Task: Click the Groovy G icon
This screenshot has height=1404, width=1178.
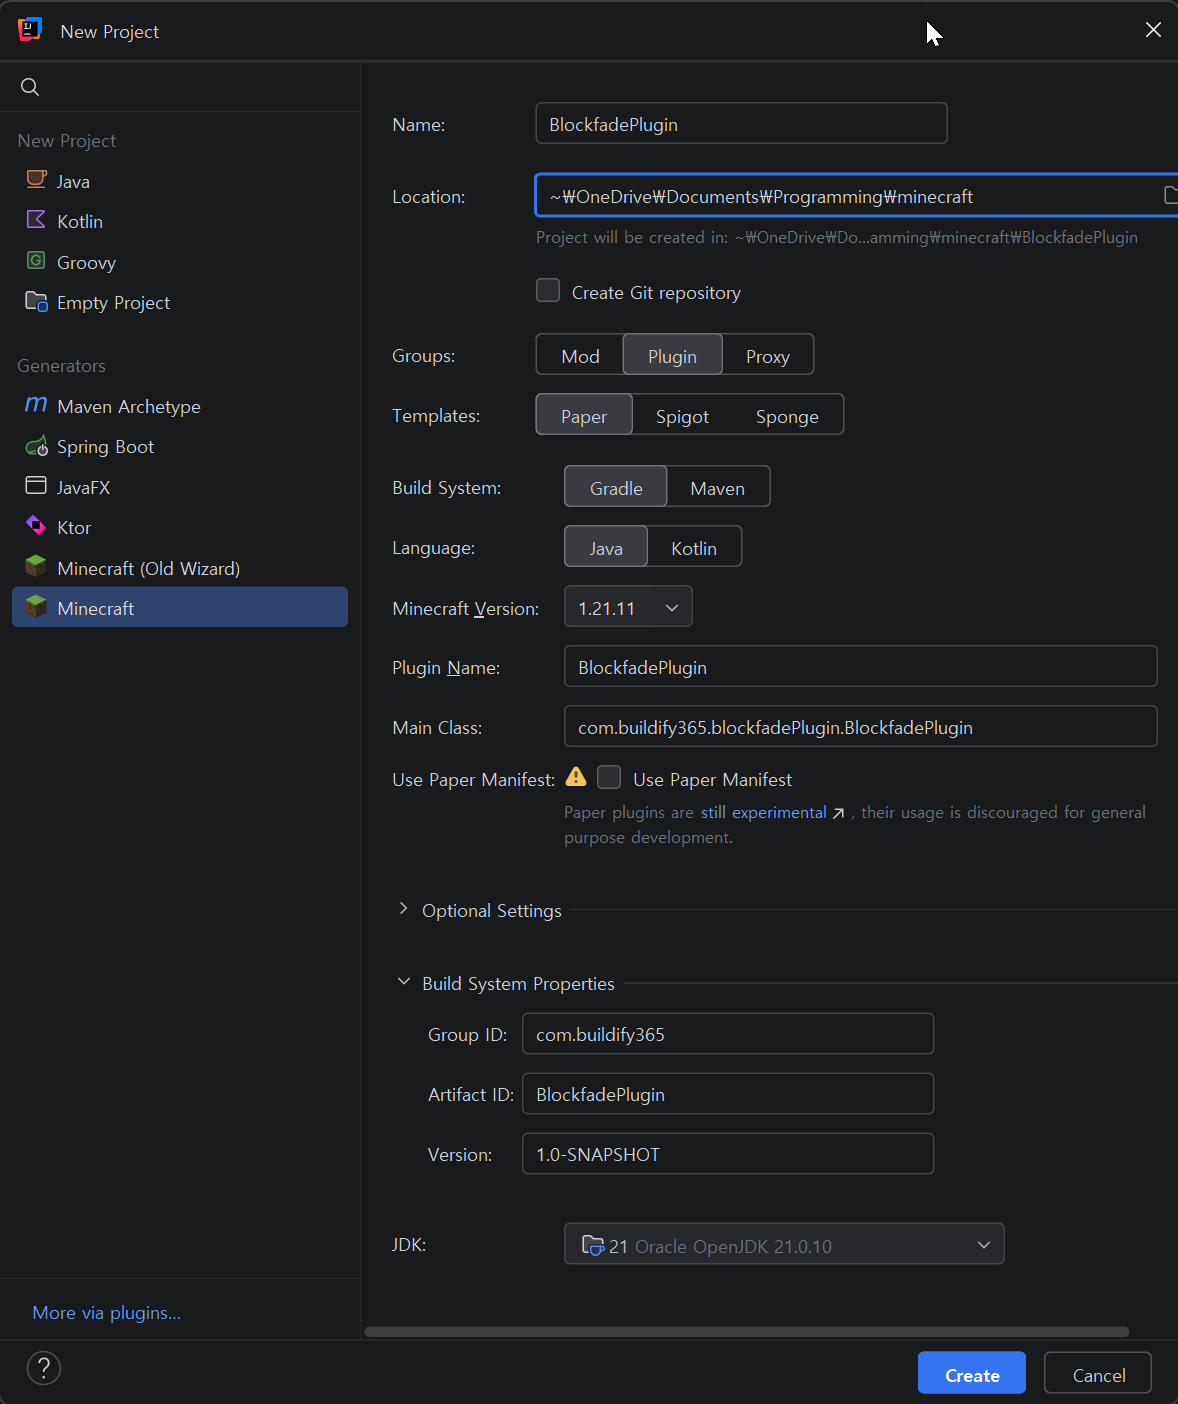Action: (x=36, y=261)
